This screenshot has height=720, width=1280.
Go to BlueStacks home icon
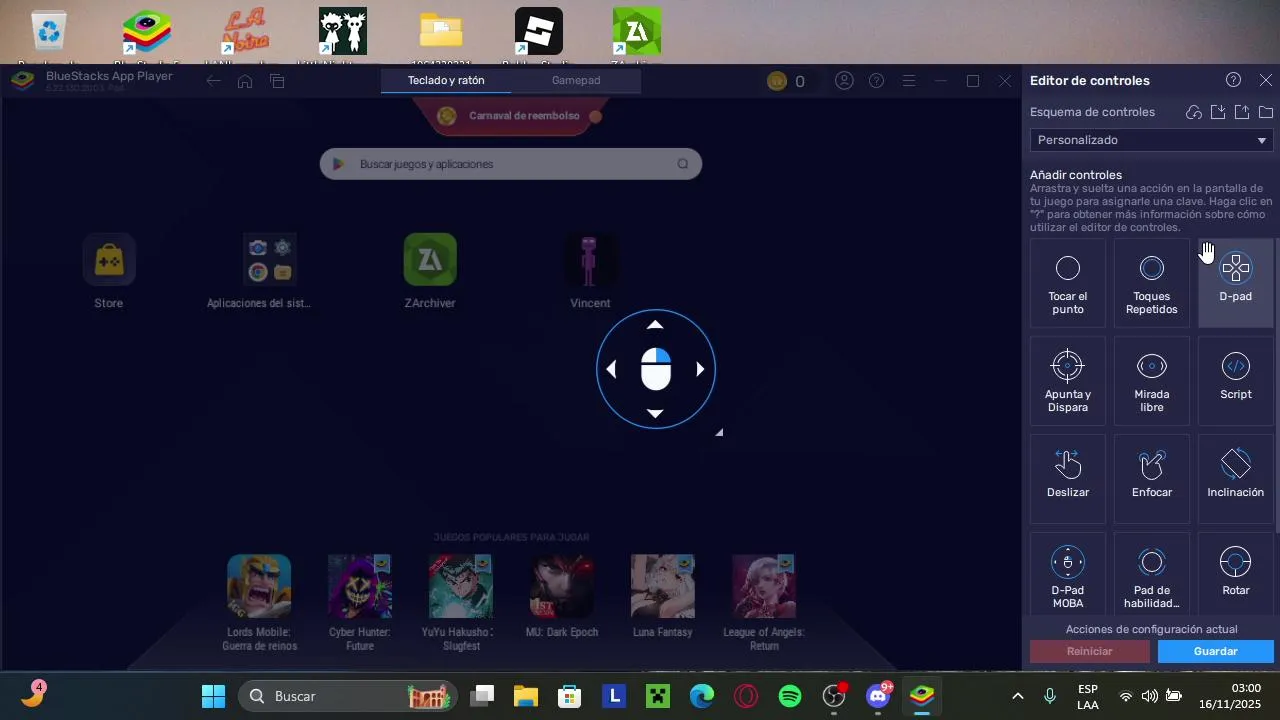pyautogui.click(x=245, y=81)
